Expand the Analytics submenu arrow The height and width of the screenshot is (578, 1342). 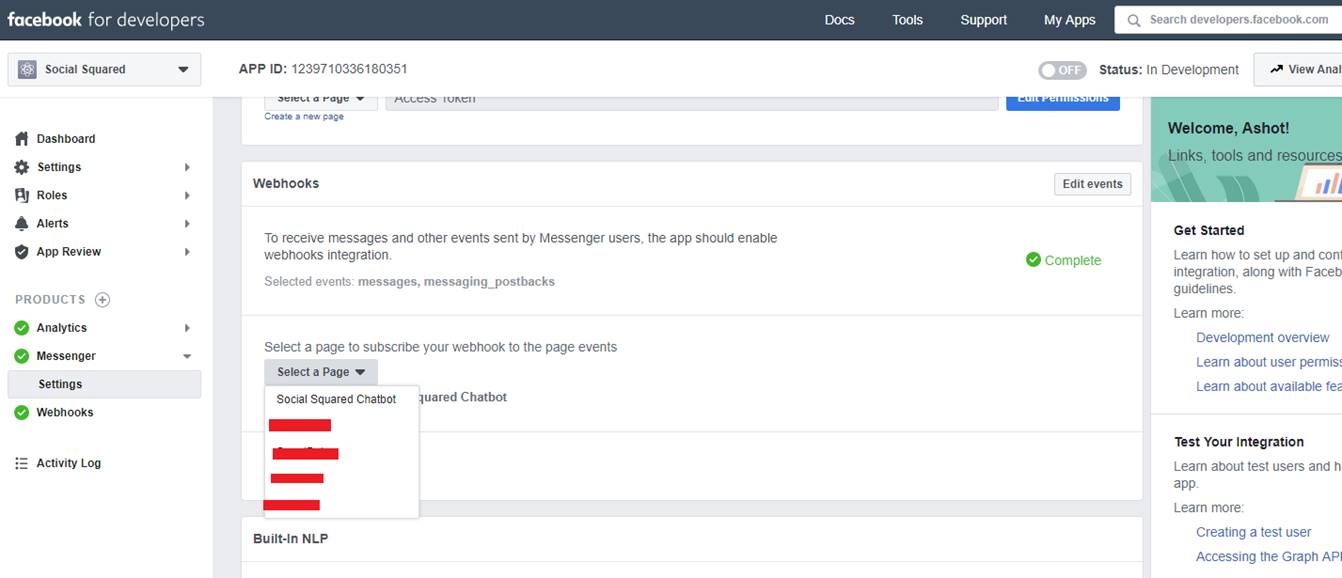tap(186, 328)
